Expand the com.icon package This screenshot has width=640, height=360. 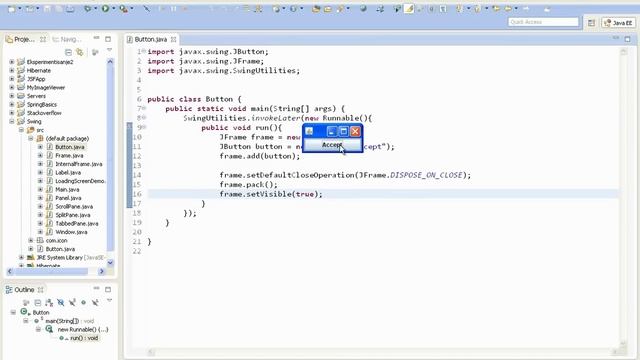click(x=31, y=240)
